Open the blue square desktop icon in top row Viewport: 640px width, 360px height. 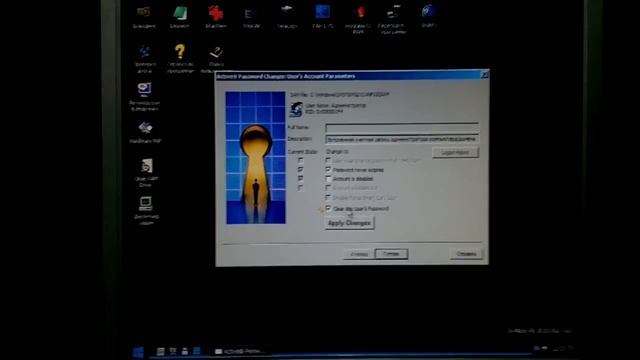[x=322, y=12]
